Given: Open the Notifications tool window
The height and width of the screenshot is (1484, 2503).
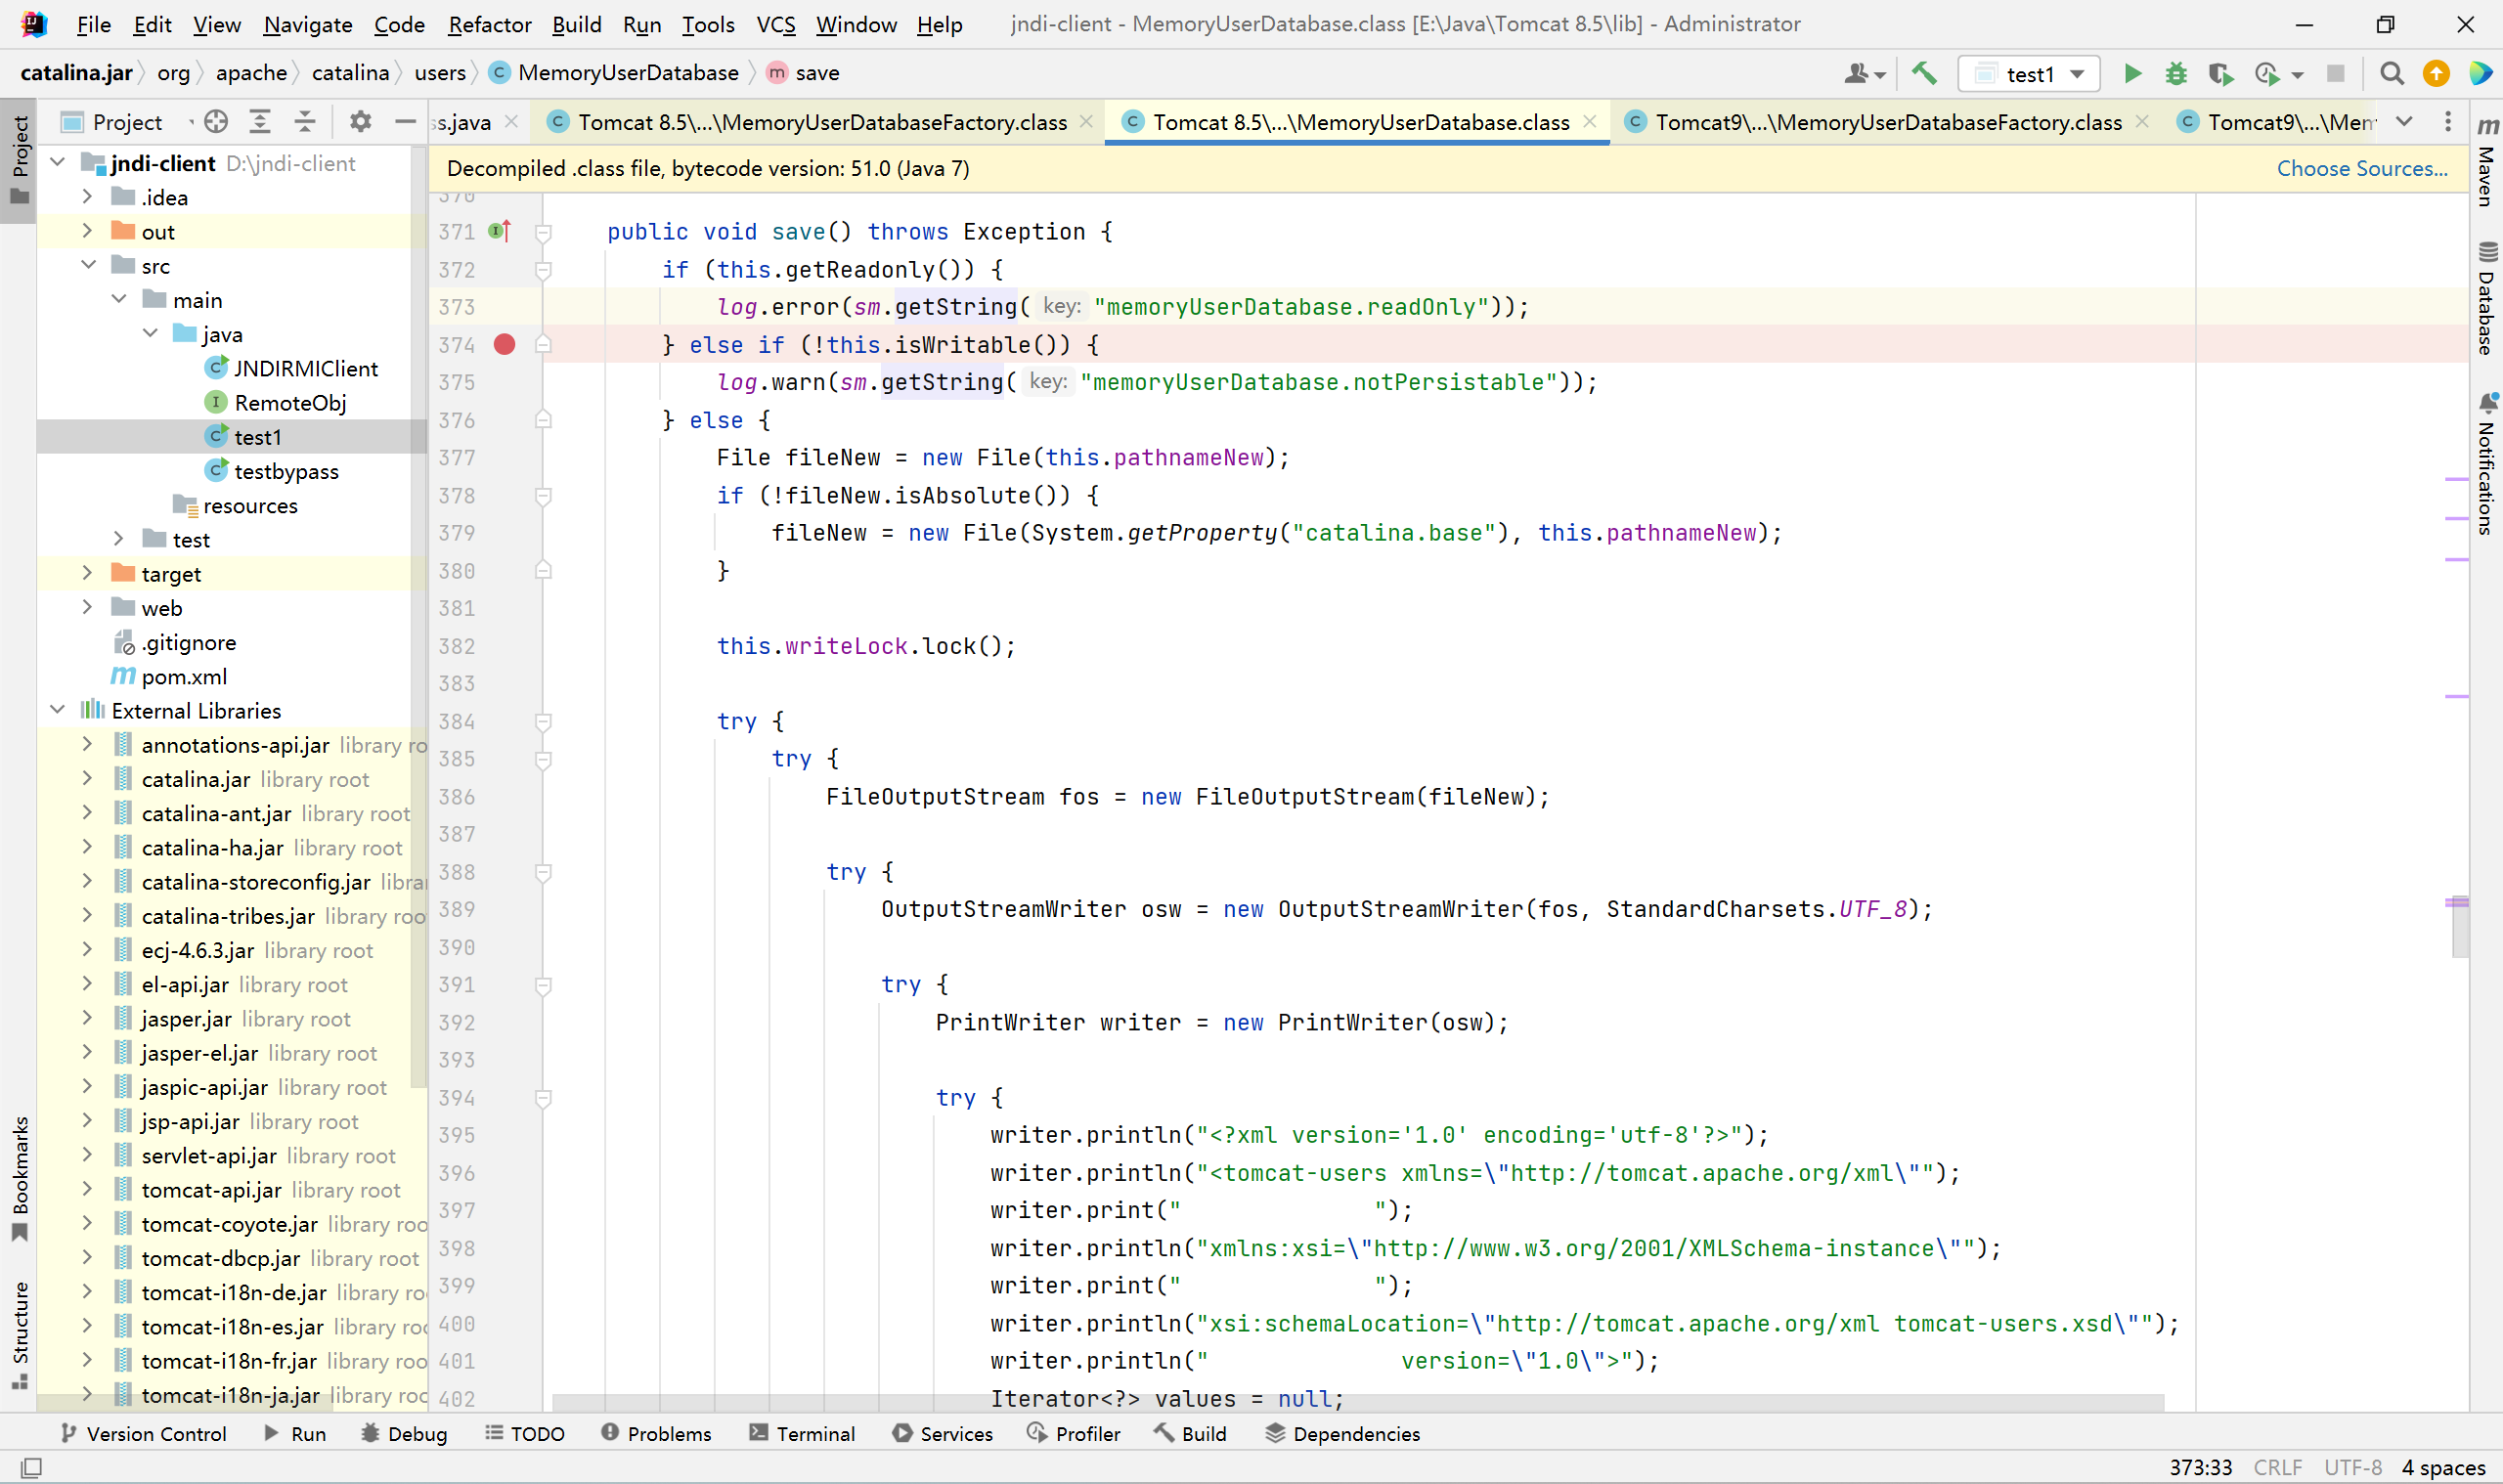Looking at the screenshot, I should pos(2486,465).
